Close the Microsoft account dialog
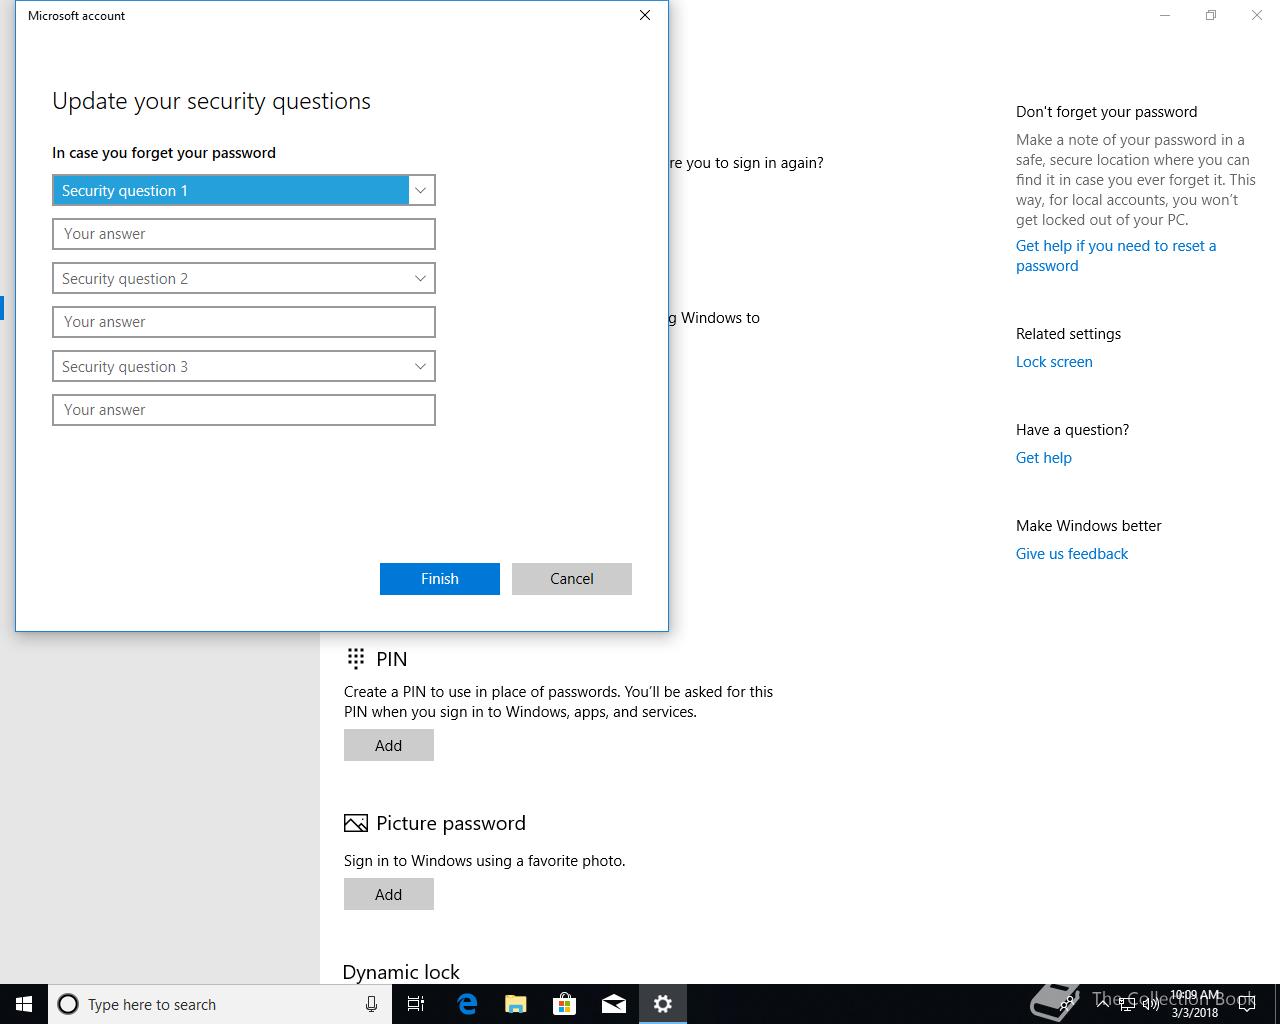 tap(645, 15)
